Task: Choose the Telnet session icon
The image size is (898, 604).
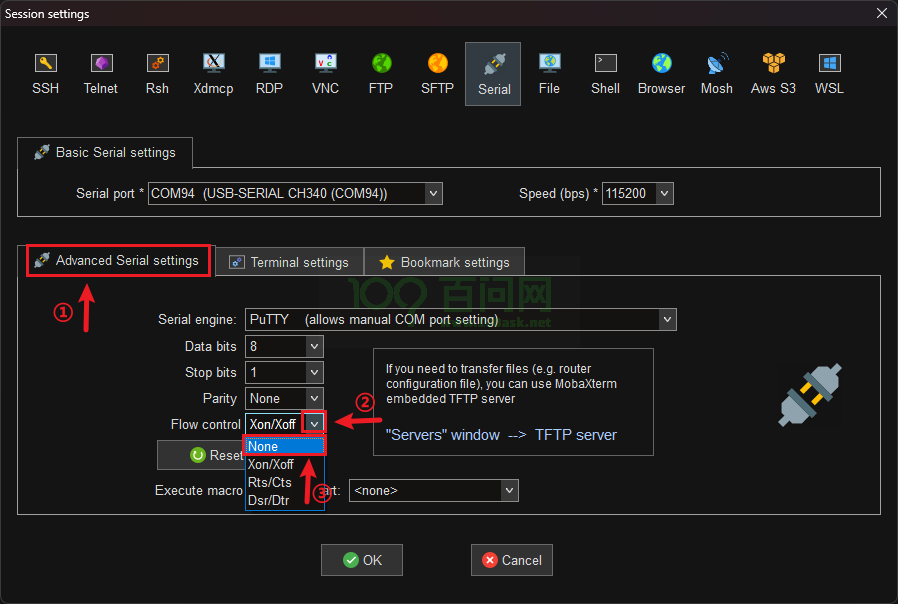Action: 100,73
